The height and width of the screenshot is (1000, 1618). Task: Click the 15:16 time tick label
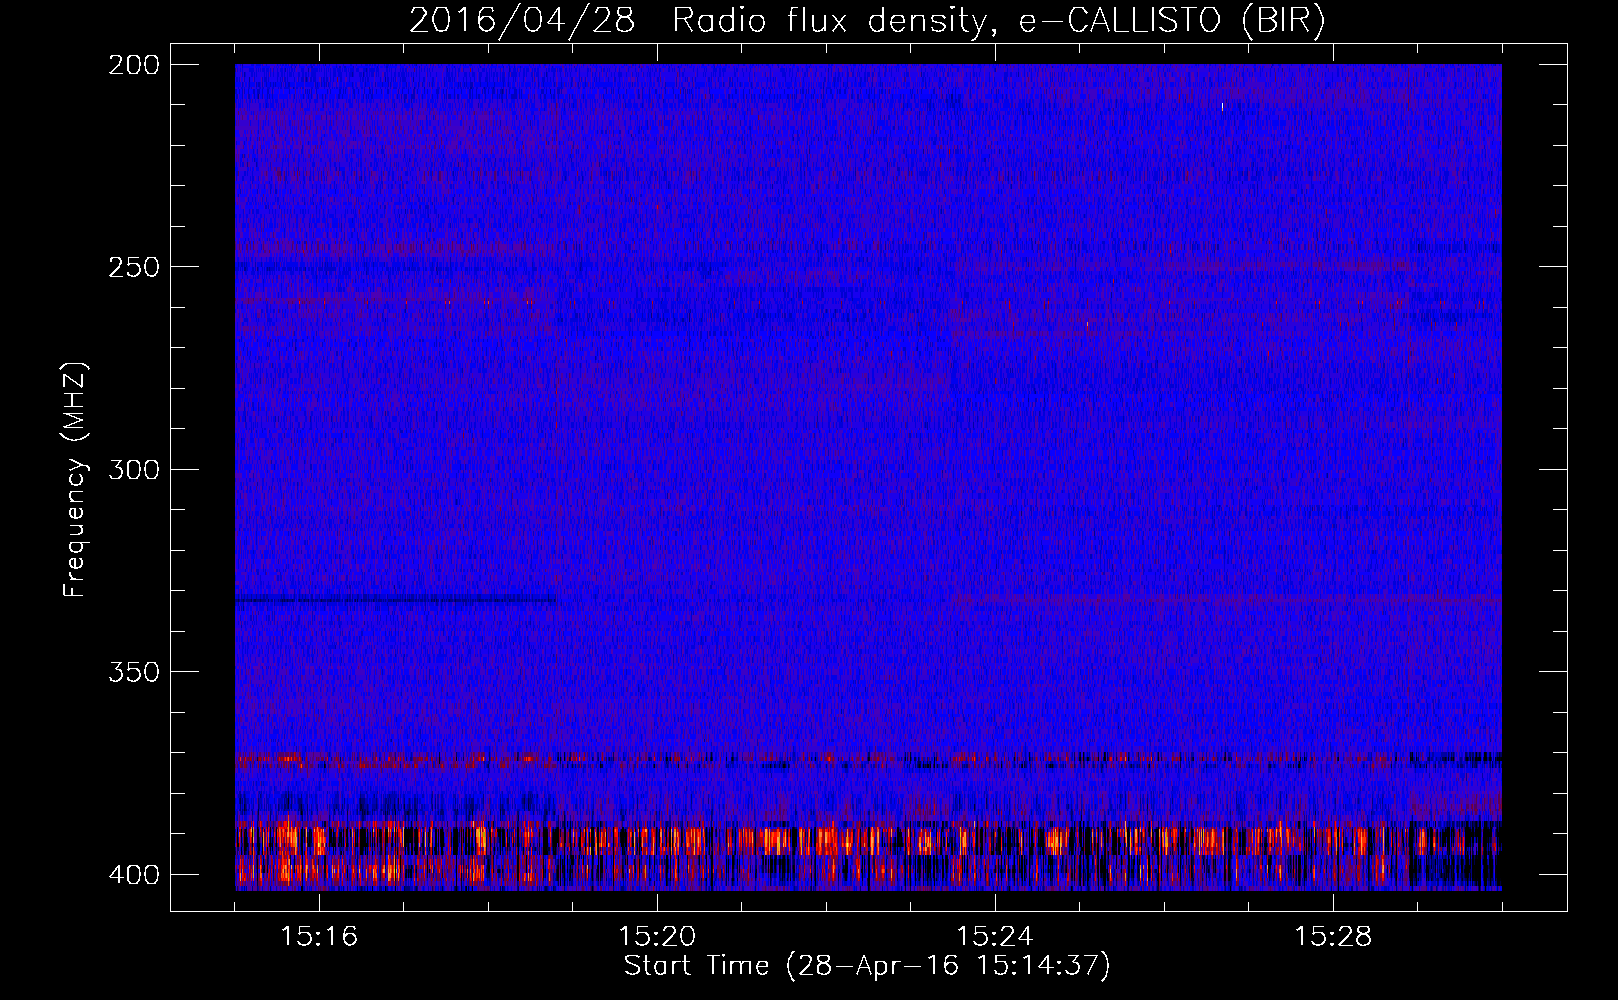(319, 936)
